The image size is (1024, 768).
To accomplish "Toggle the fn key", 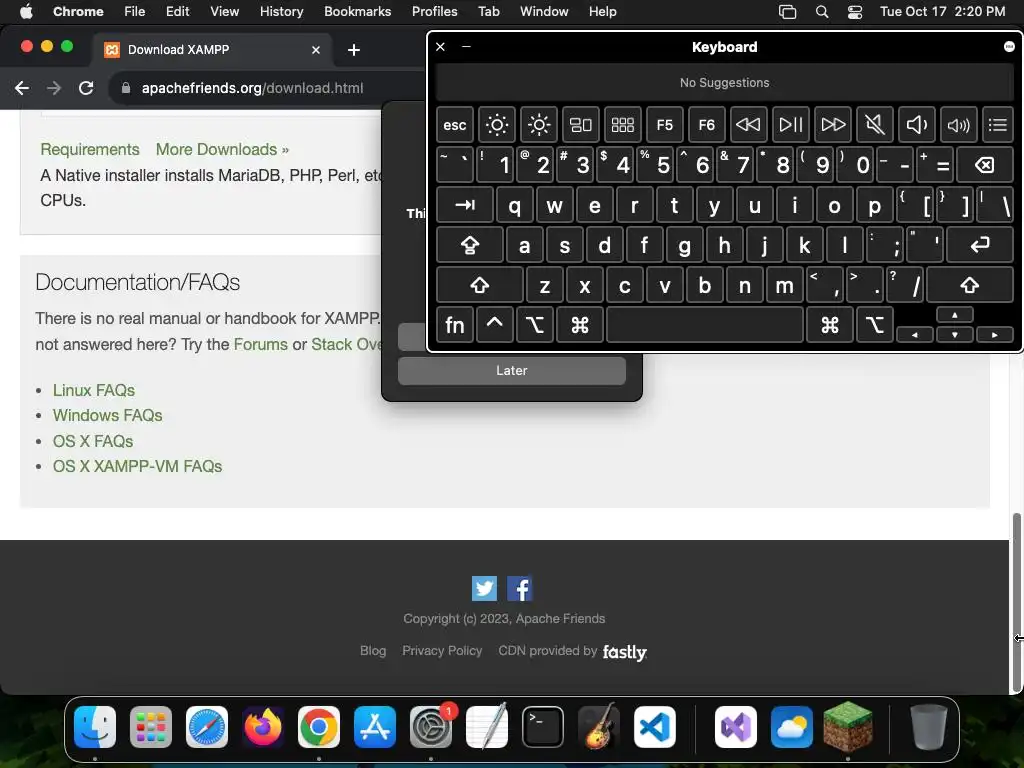I will [x=455, y=325].
